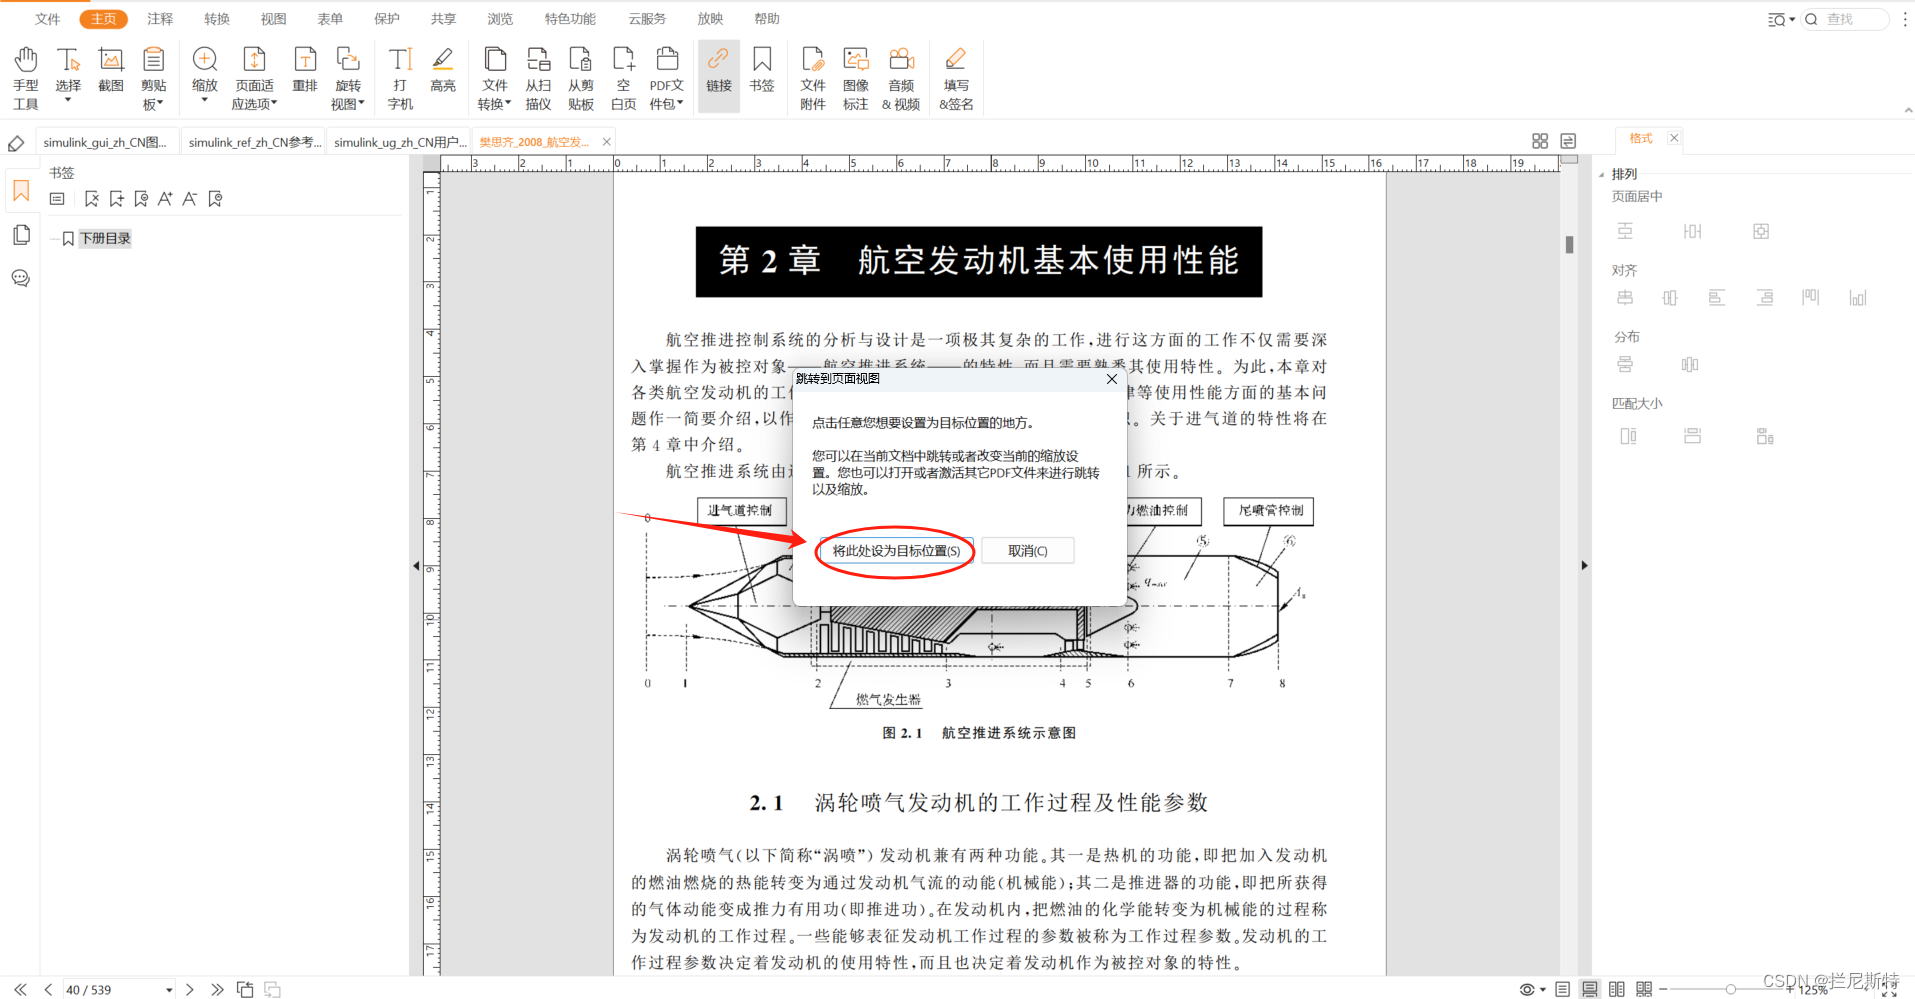Go to the first page
Screen dimensions: 1915x999
coord(21,989)
